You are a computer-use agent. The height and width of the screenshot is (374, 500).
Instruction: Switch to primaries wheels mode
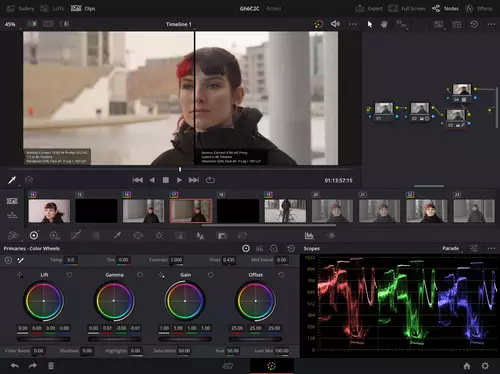246,248
